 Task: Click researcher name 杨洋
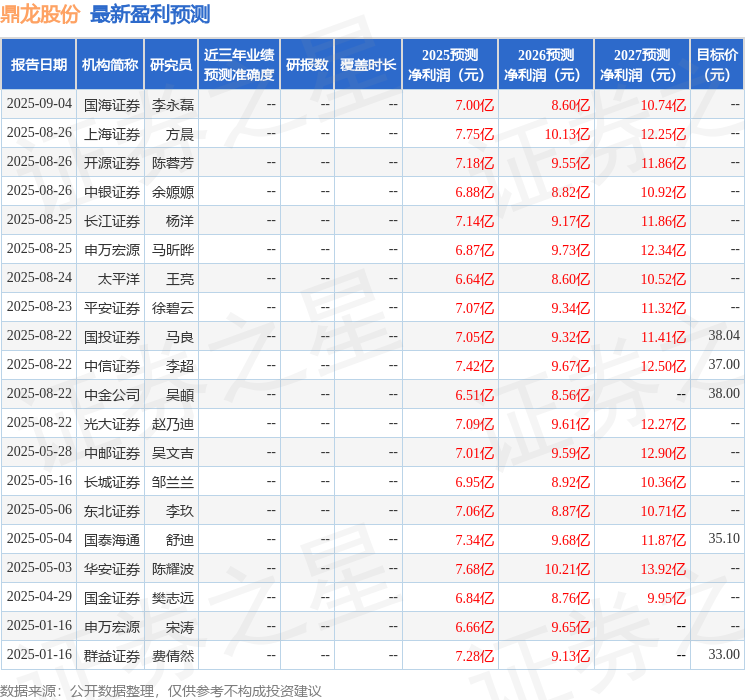click(180, 221)
